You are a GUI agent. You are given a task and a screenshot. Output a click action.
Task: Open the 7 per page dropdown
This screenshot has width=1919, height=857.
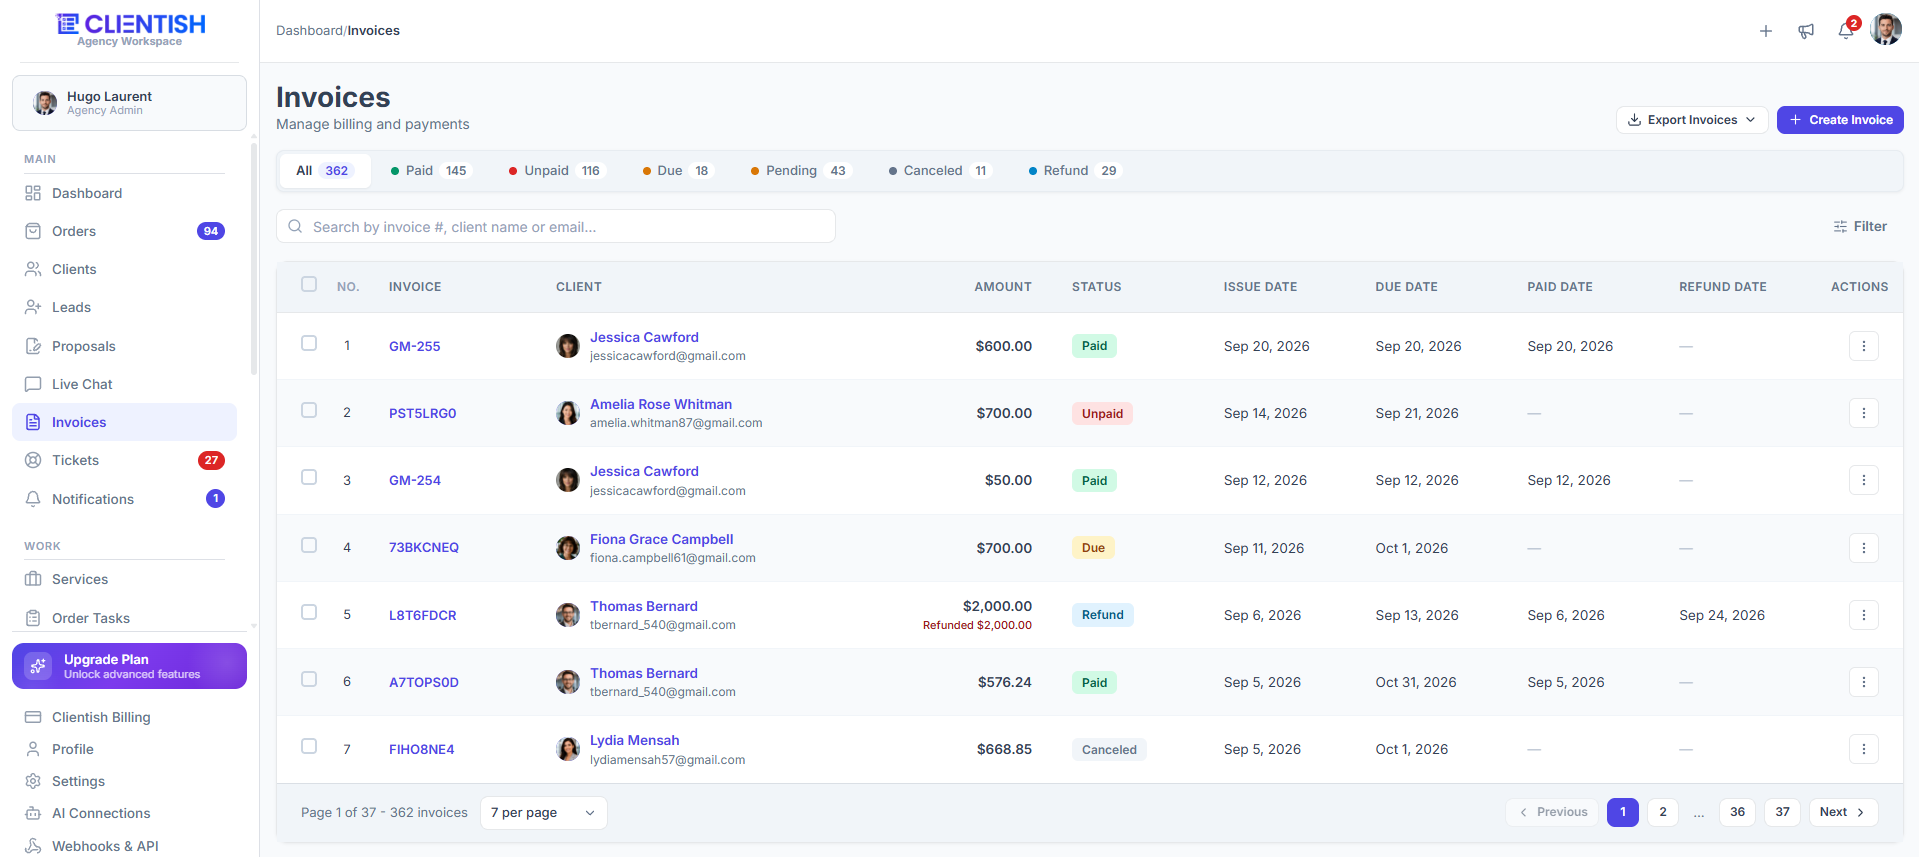click(x=543, y=812)
